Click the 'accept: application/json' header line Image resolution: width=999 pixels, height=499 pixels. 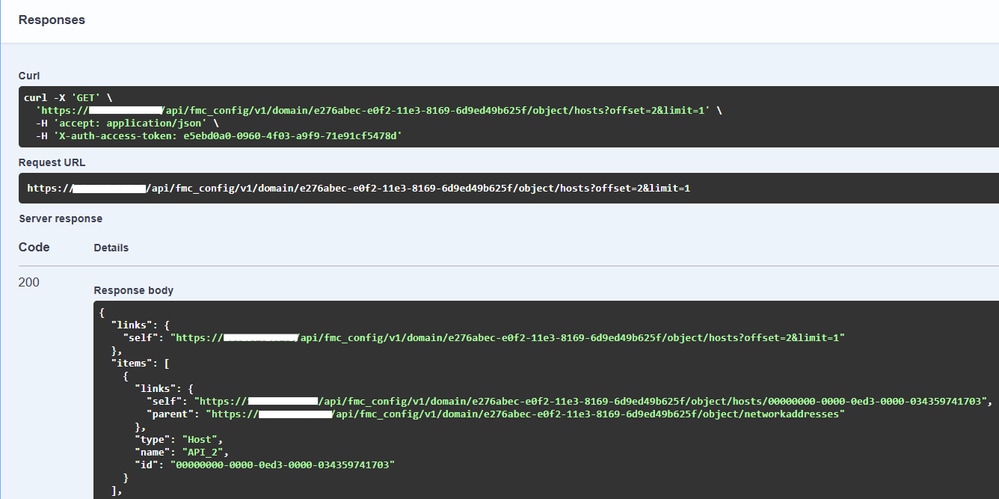[x=127, y=123]
